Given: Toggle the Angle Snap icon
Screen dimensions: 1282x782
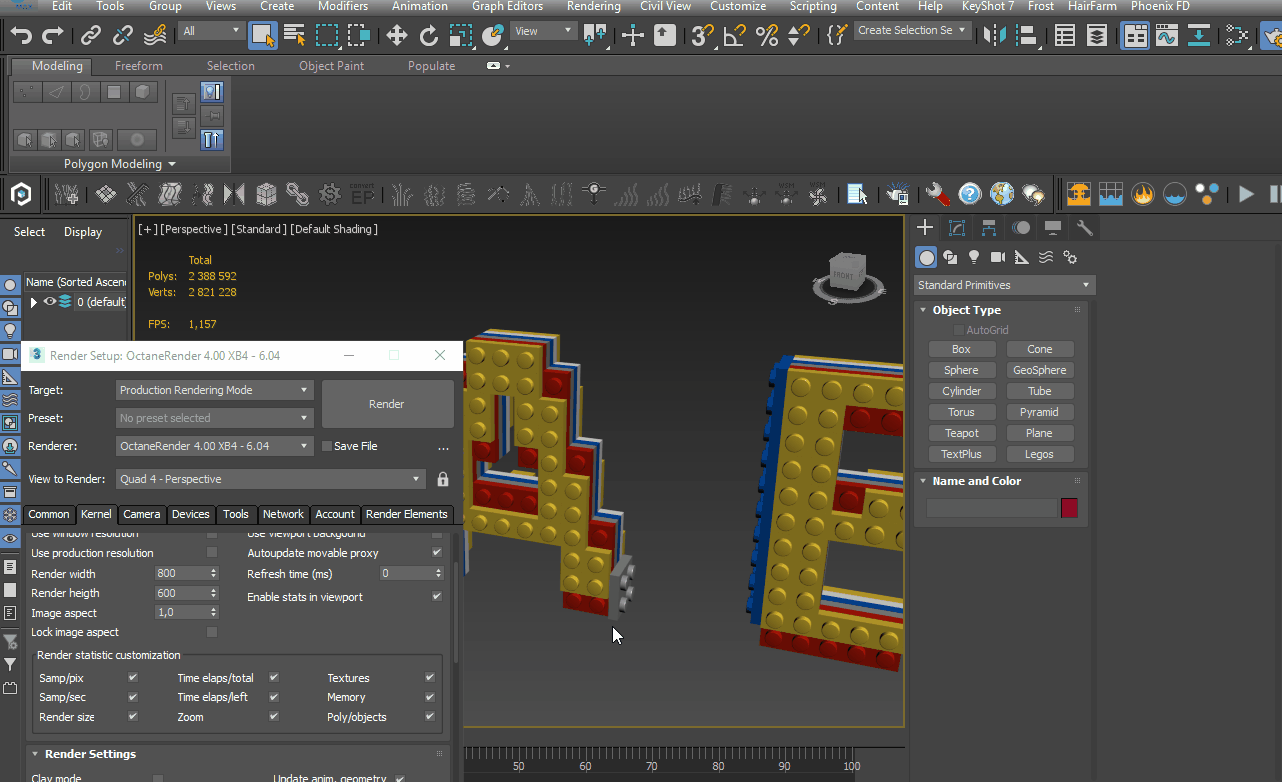Looking at the screenshot, I should 735,36.
